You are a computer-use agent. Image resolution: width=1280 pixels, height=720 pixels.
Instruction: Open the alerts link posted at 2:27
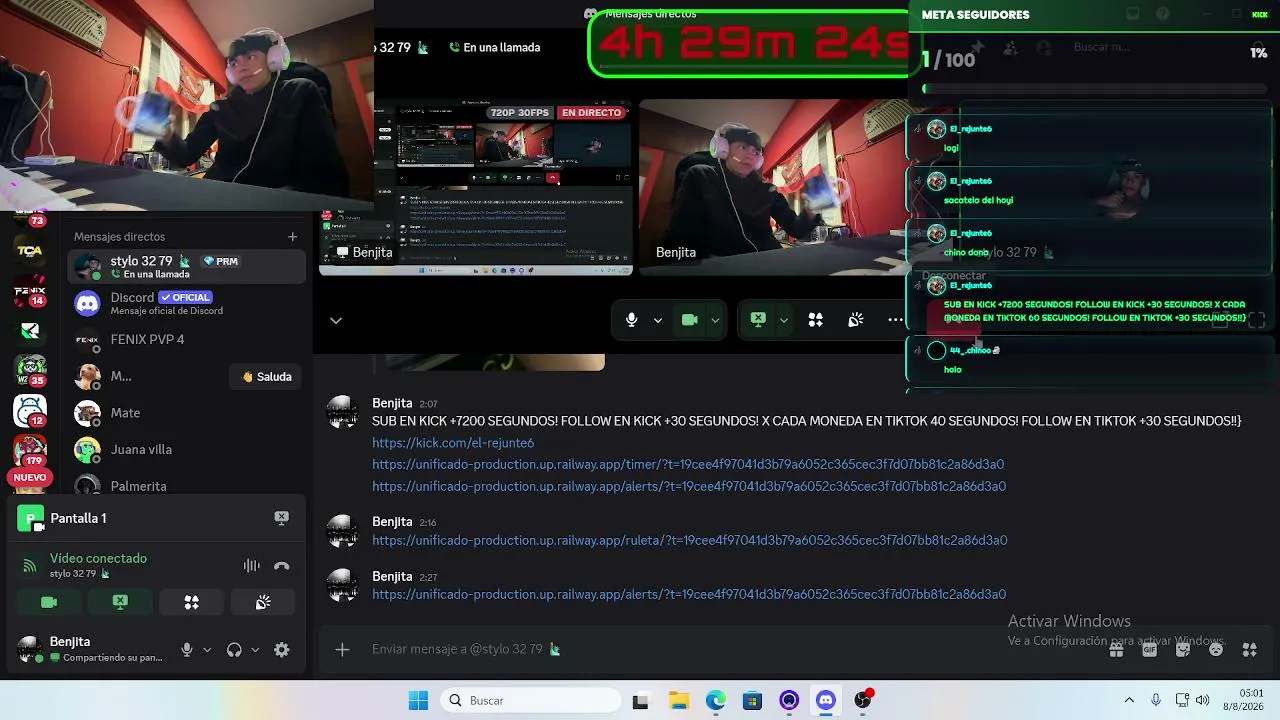pyautogui.click(x=689, y=594)
